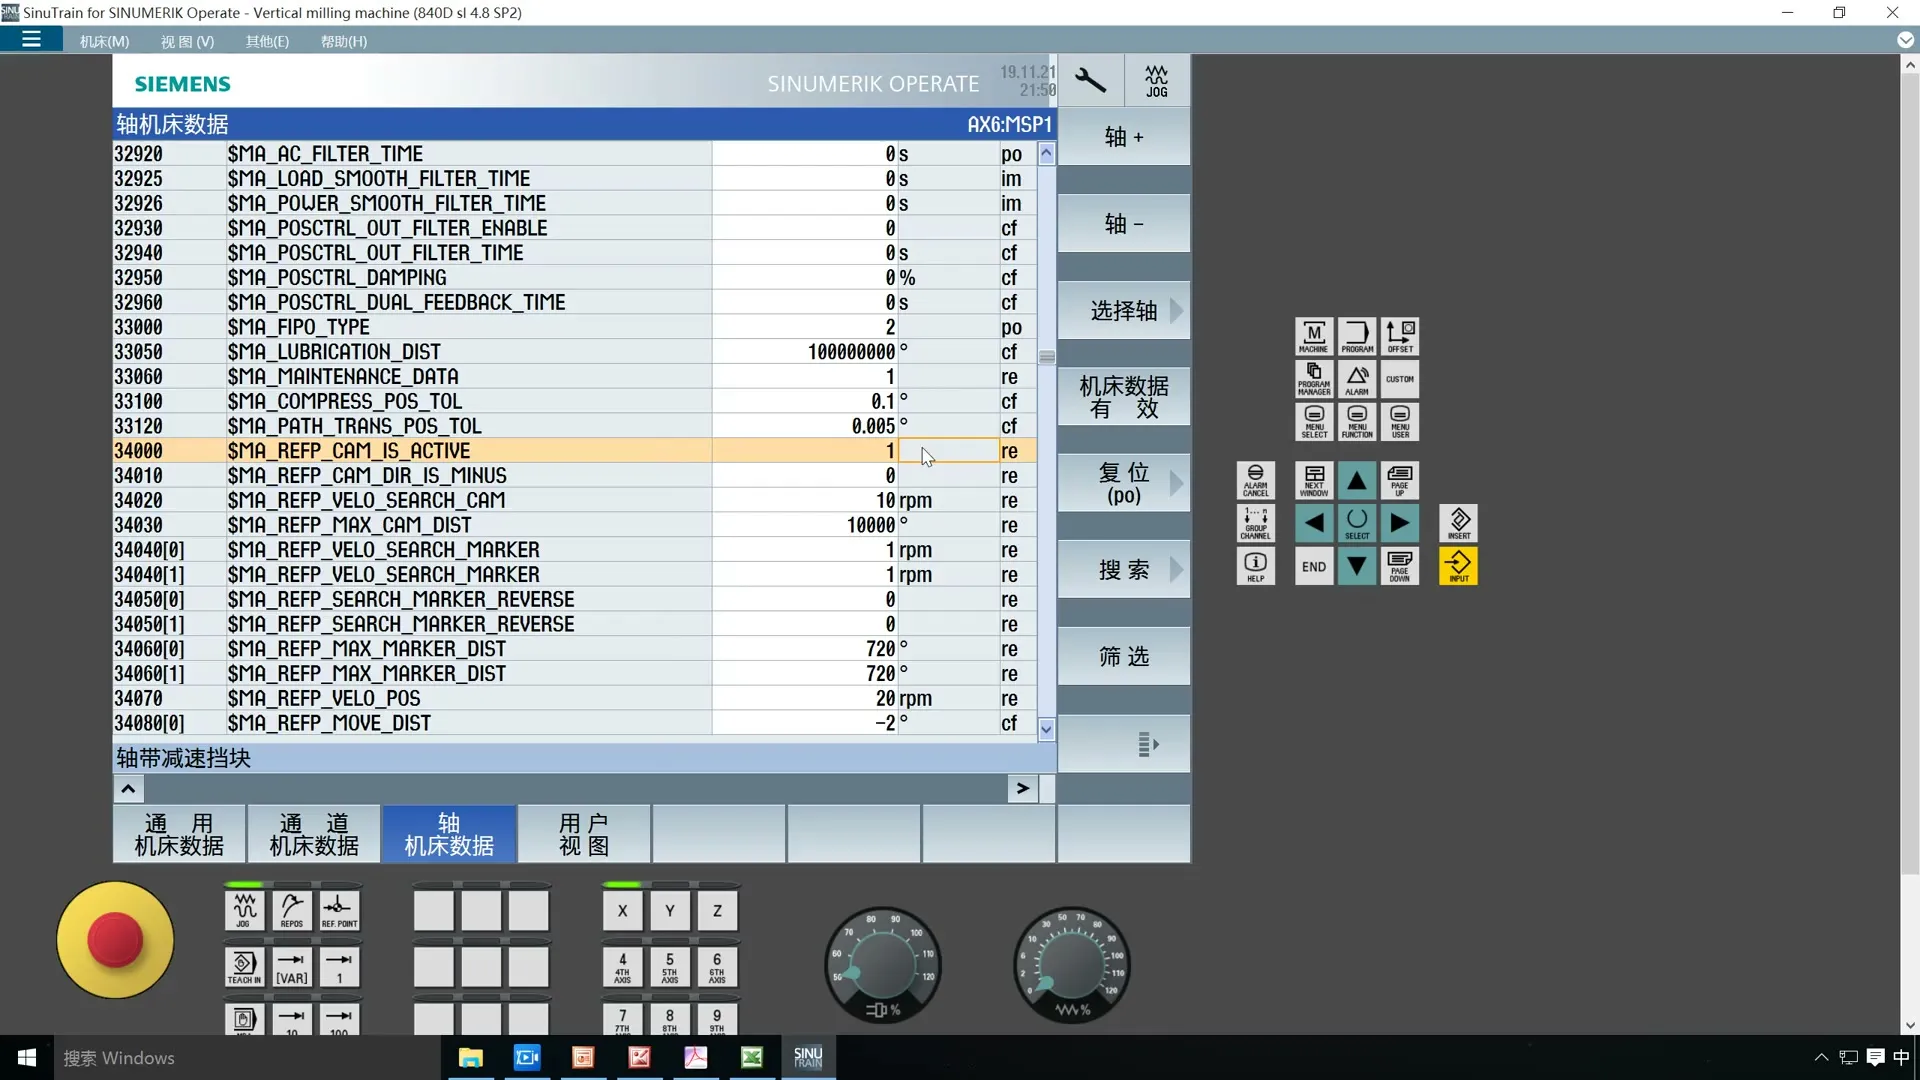Open the 机床(M) menu
Viewport: 1920px width, 1080px height.
pos(104,41)
